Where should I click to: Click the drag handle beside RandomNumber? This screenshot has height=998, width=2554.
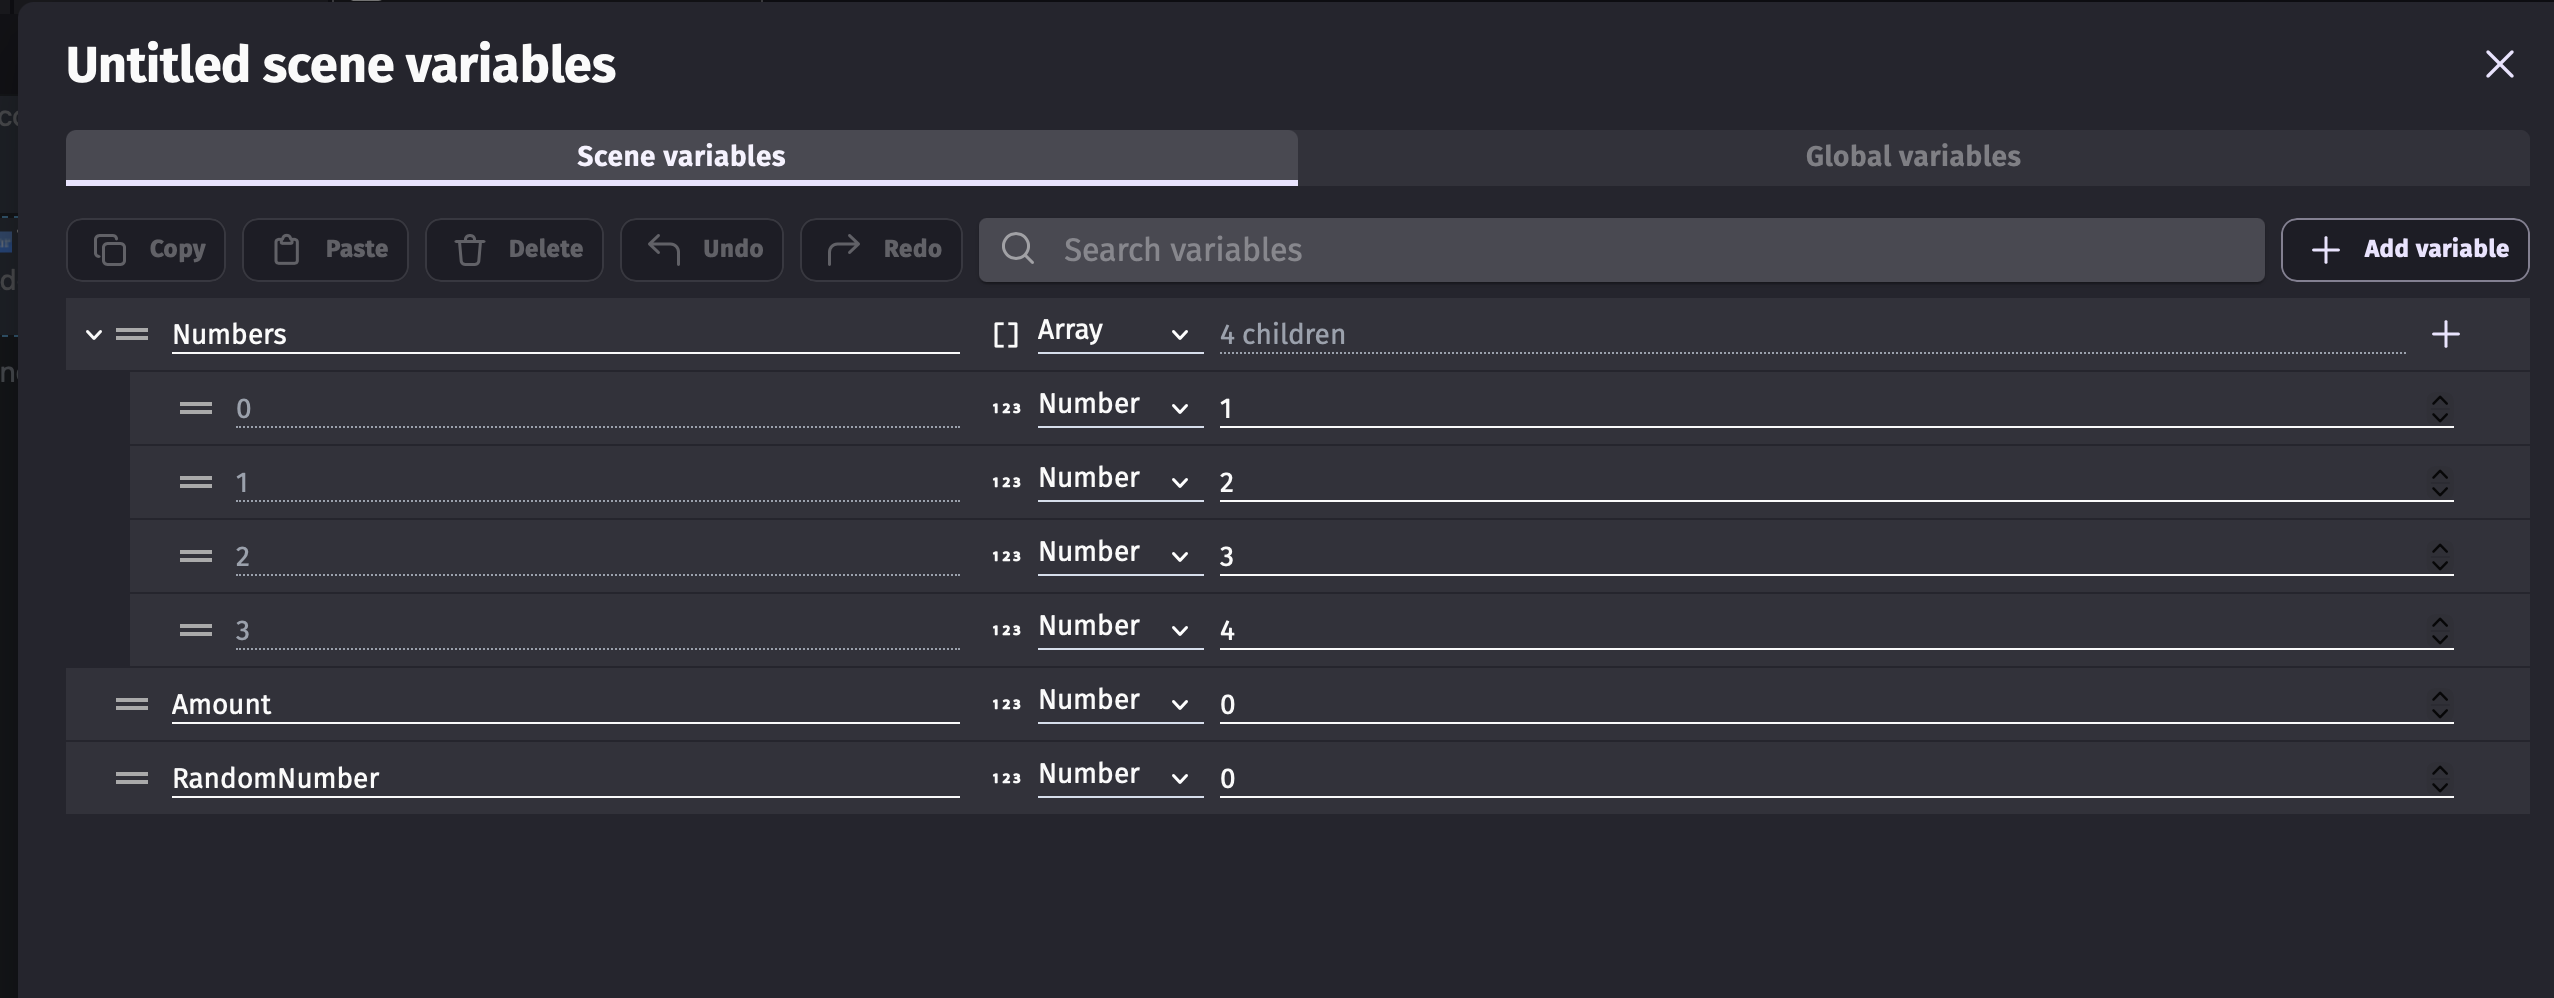(x=132, y=778)
